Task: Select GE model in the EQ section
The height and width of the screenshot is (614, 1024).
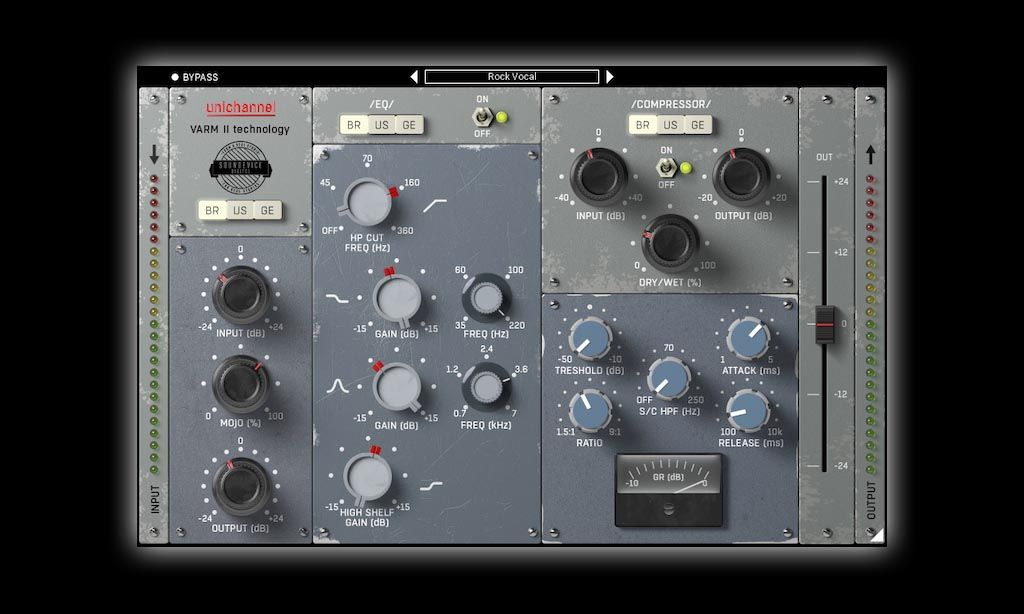Action: click(409, 125)
